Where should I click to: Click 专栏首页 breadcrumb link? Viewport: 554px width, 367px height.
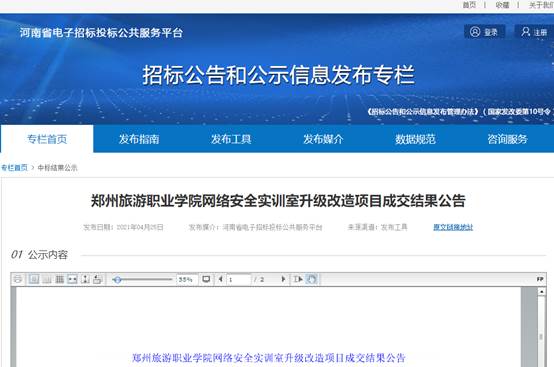tap(14, 167)
